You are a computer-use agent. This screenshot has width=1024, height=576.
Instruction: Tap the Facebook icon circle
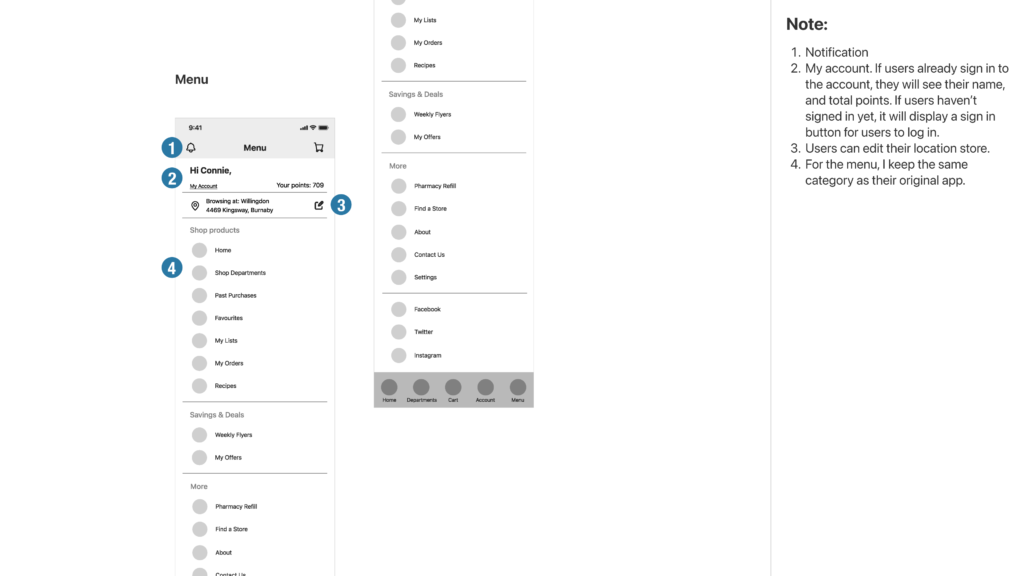(x=399, y=309)
